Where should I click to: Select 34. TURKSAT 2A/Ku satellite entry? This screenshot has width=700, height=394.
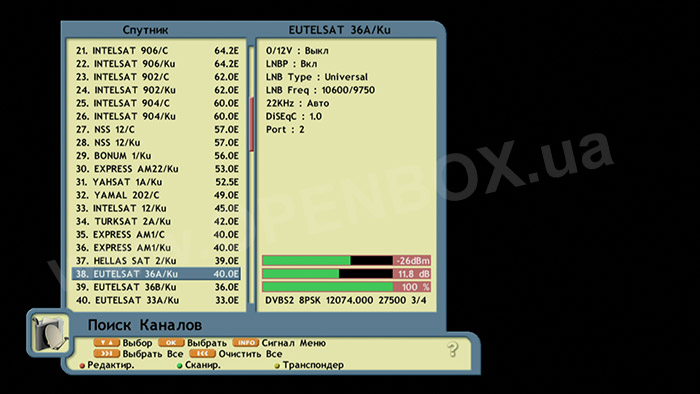click(x=156, y=221)
